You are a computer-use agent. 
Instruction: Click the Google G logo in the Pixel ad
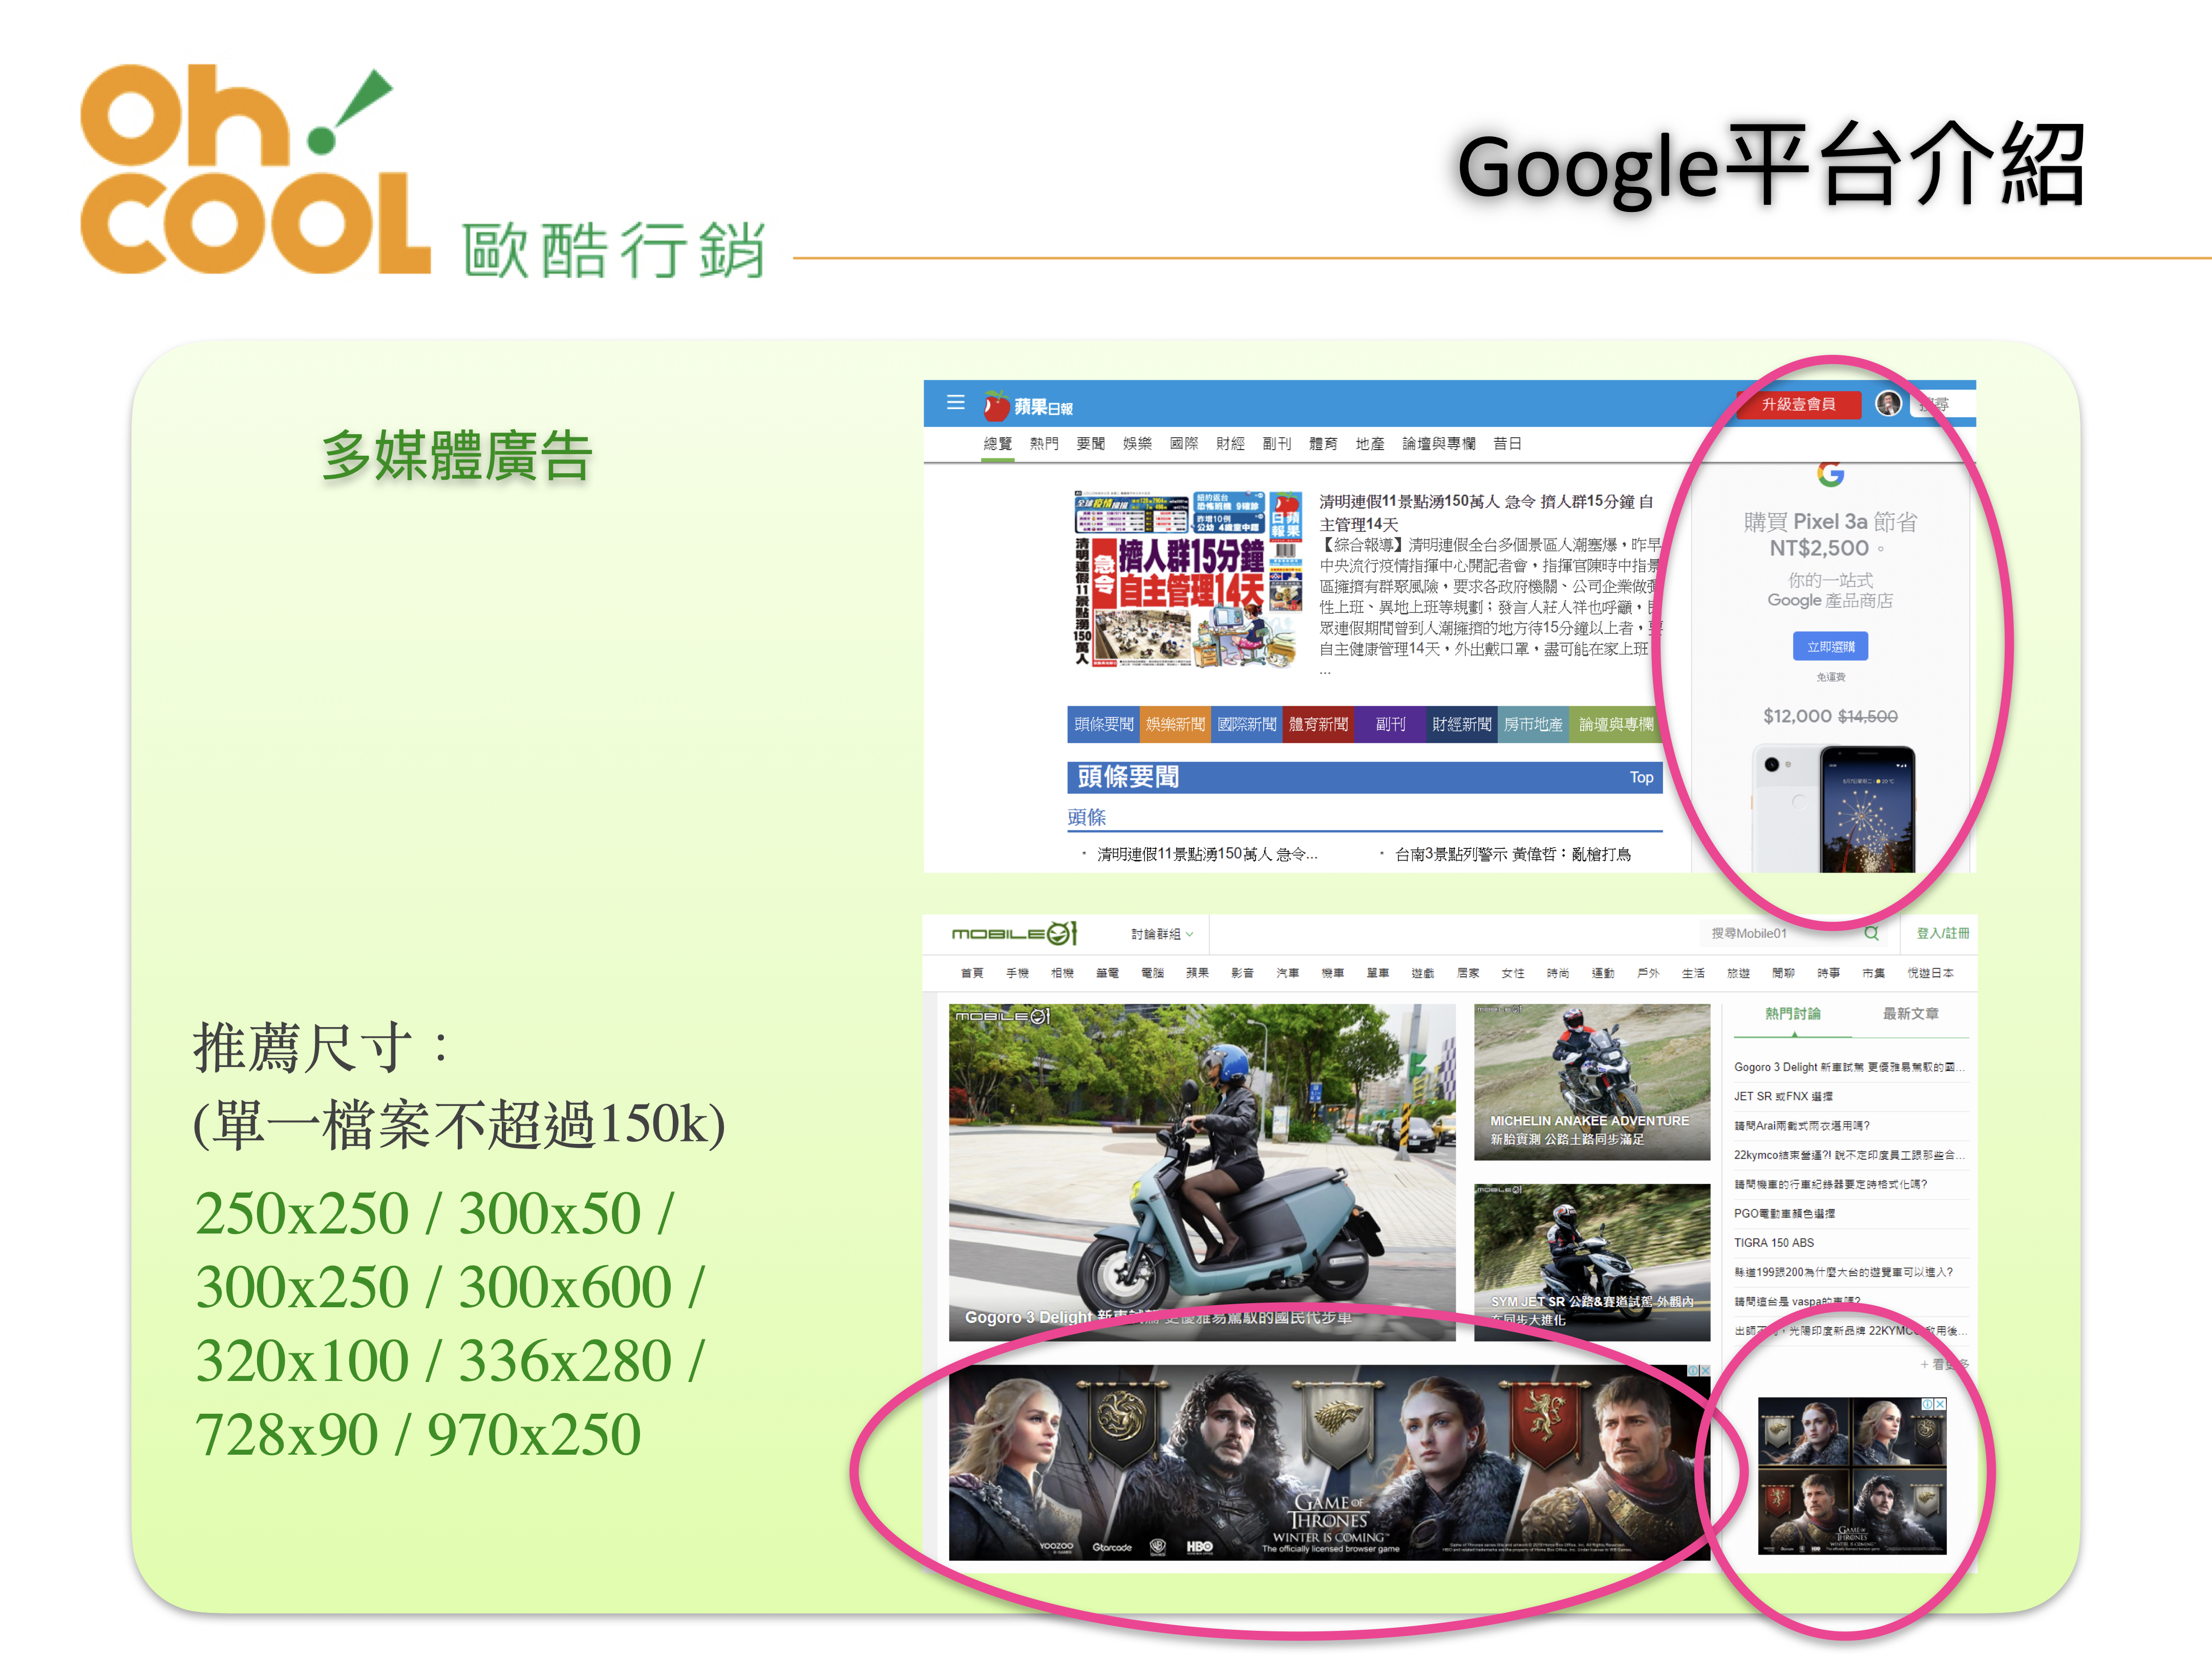(x=1830, y=474)
